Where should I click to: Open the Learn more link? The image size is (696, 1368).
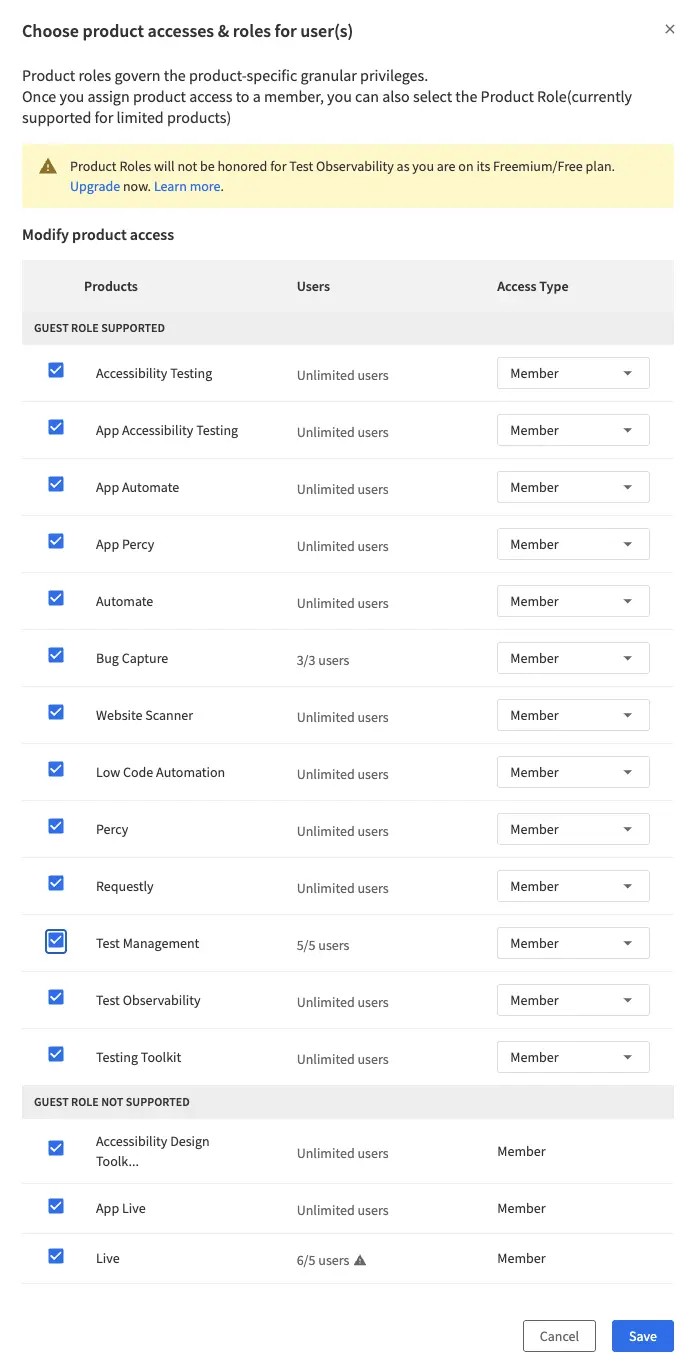coord(187,186)
